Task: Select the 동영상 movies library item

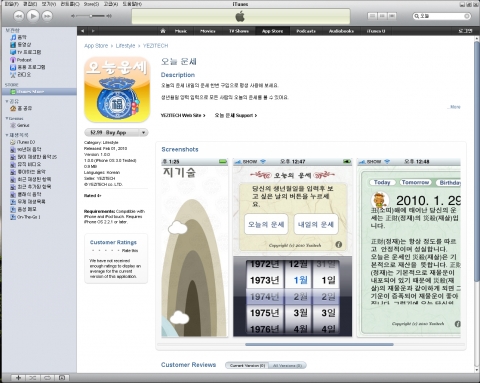Action: [x=24, y=44]
